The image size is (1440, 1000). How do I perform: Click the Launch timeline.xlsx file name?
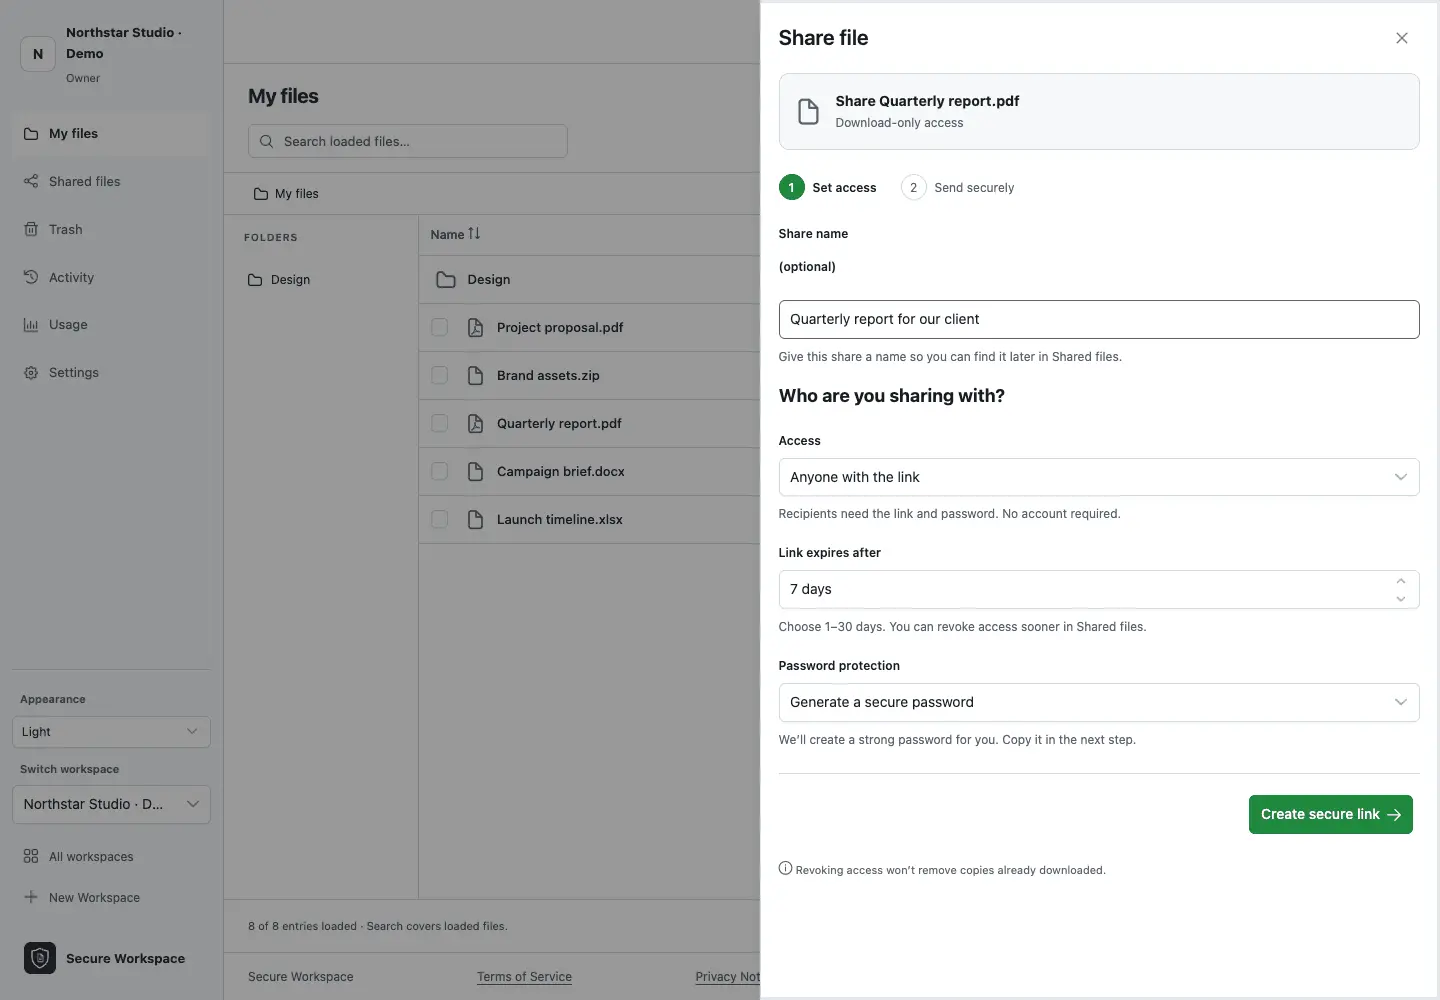(x=560, y=520)
